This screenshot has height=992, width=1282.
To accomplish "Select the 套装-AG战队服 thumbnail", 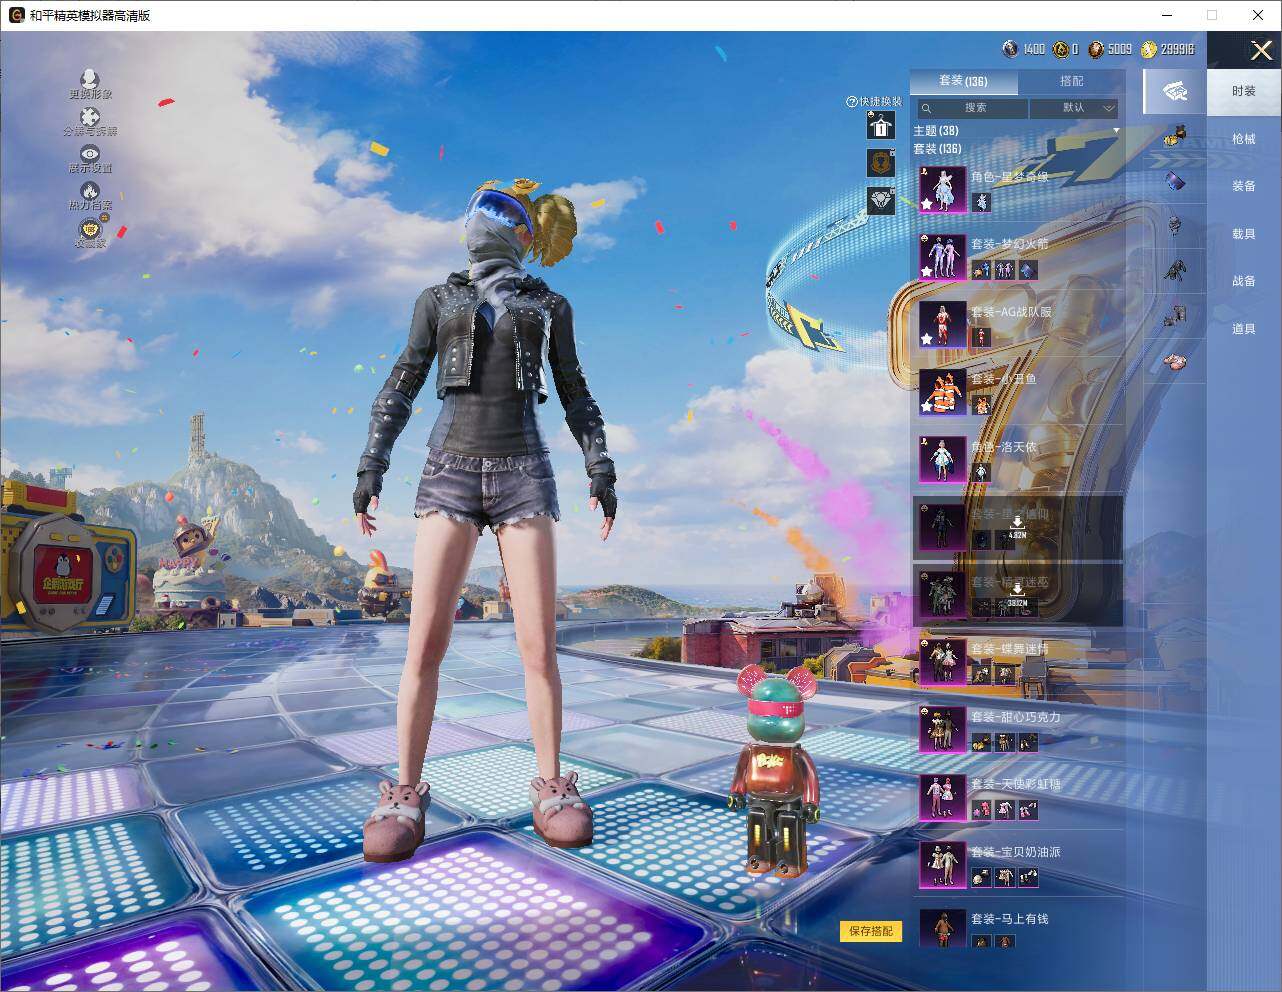I will pos(942,325).
